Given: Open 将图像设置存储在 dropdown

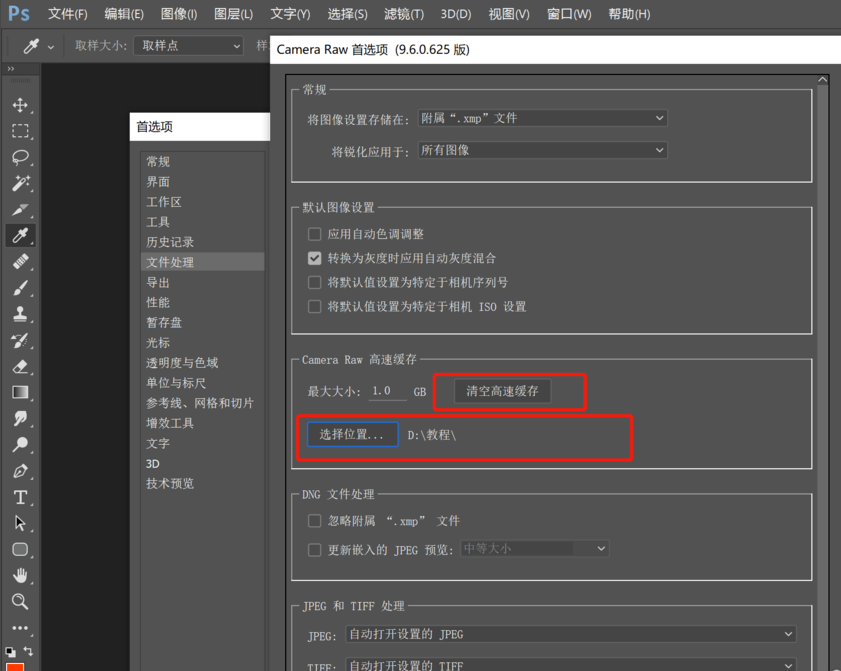Looking at the screenshot, I should click(x=542, y=118).
